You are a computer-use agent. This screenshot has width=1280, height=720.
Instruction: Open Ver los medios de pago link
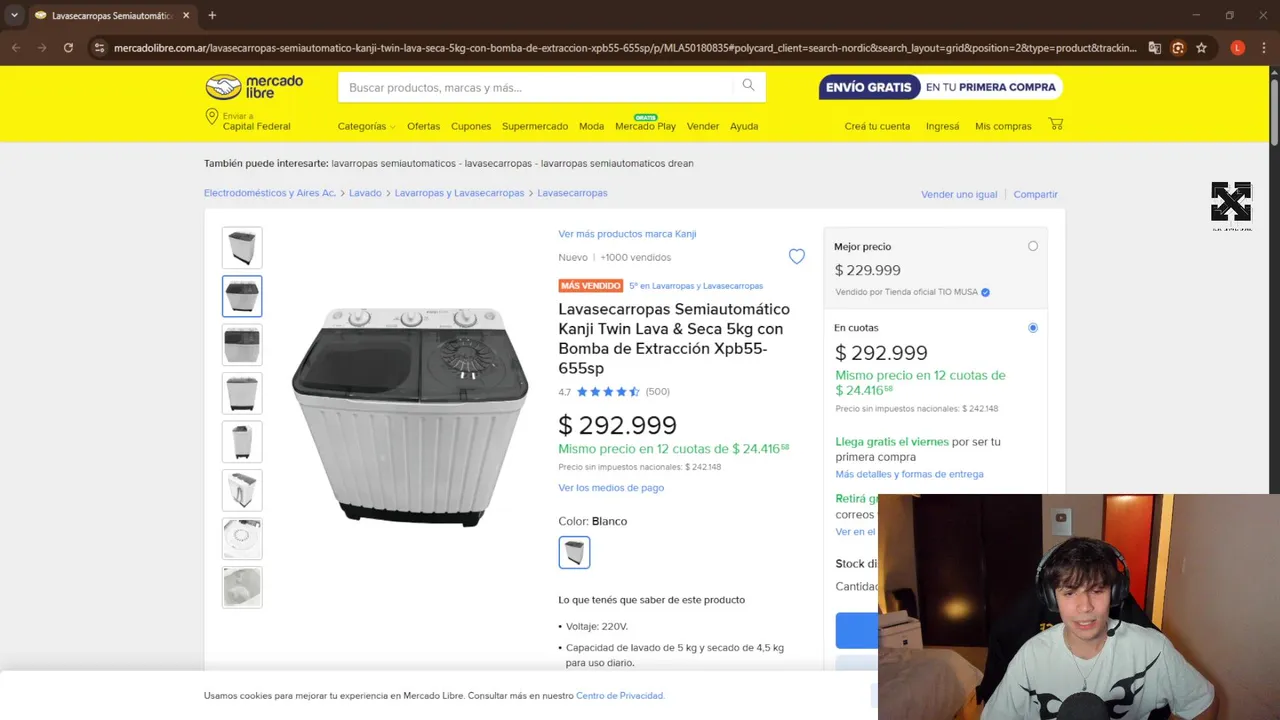click(611, 488)
